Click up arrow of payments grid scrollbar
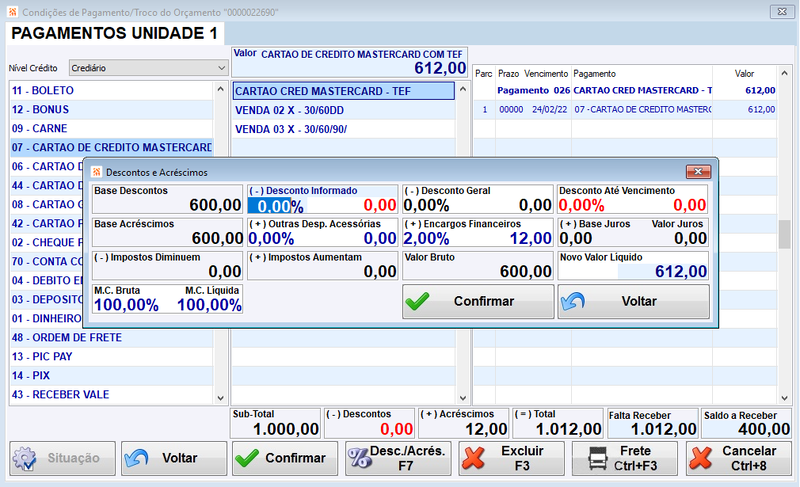The height and width of the screenshot is (487, 800). tap(784, 73)
